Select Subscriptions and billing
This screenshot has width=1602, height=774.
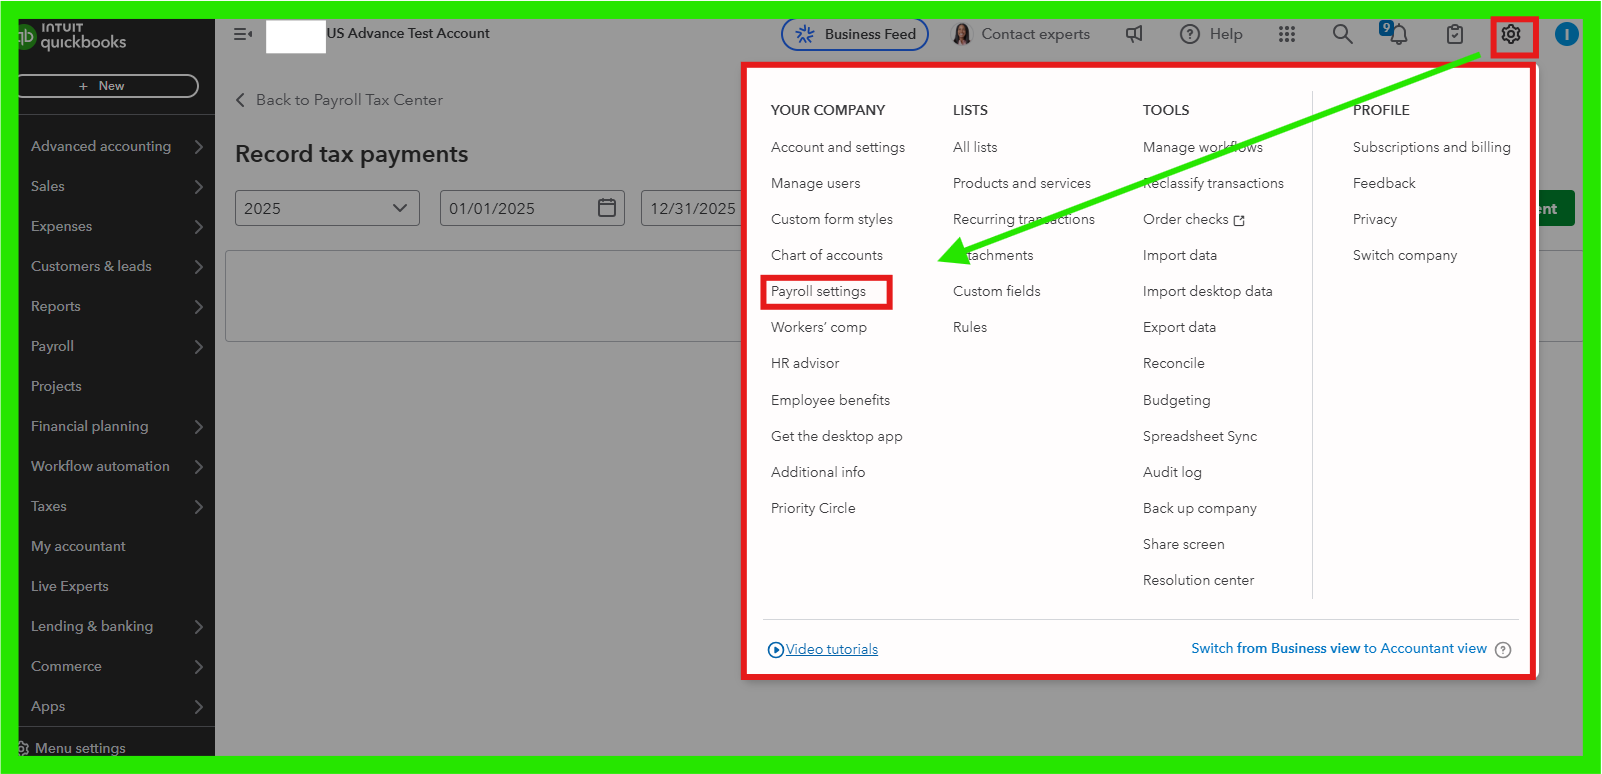(x=1432, y=147)
